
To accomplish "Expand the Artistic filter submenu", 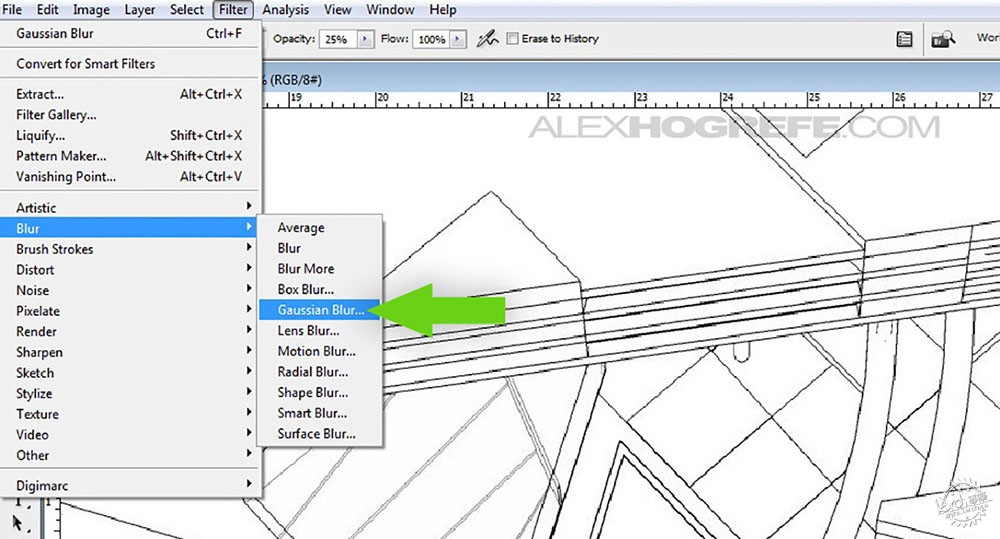I will pos(129,207).
